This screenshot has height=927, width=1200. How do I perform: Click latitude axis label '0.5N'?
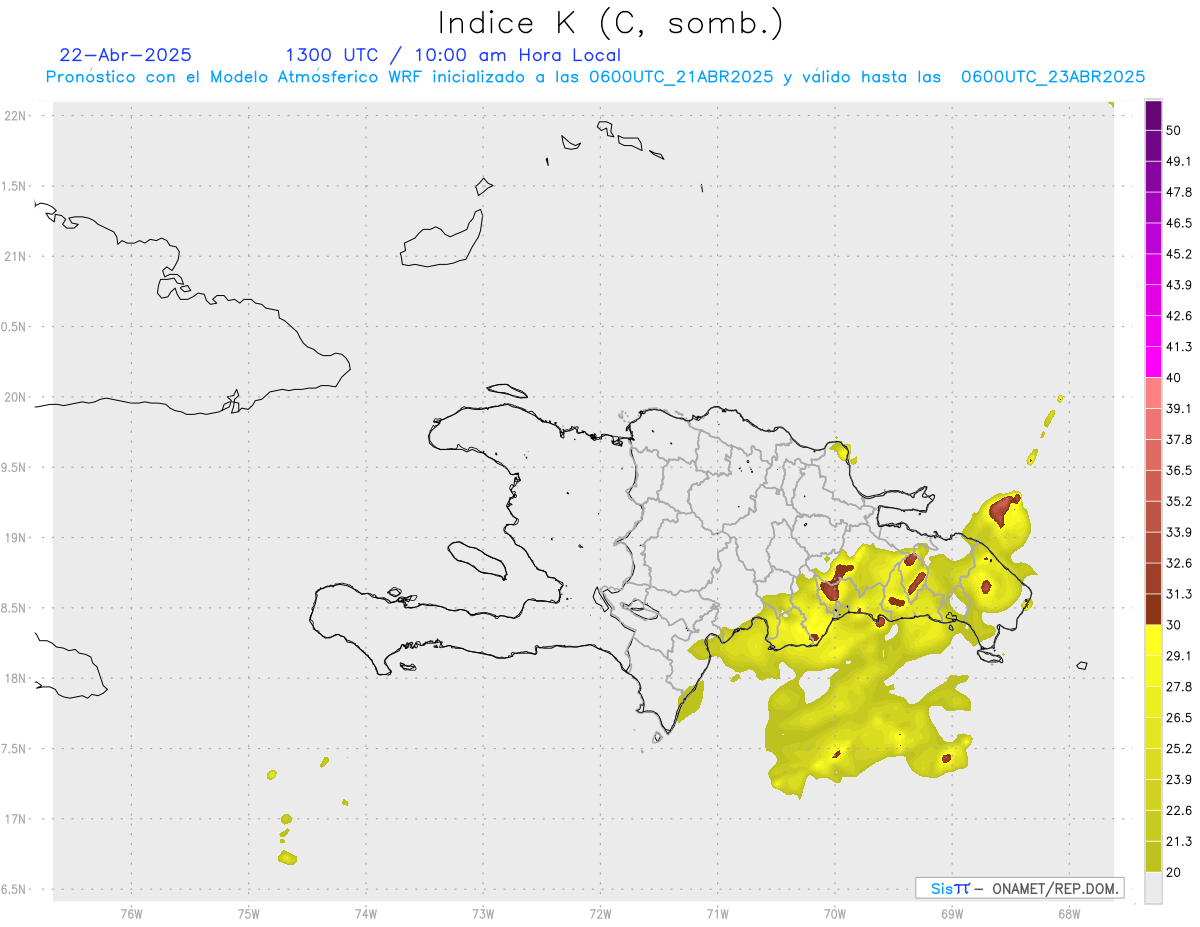15,327
